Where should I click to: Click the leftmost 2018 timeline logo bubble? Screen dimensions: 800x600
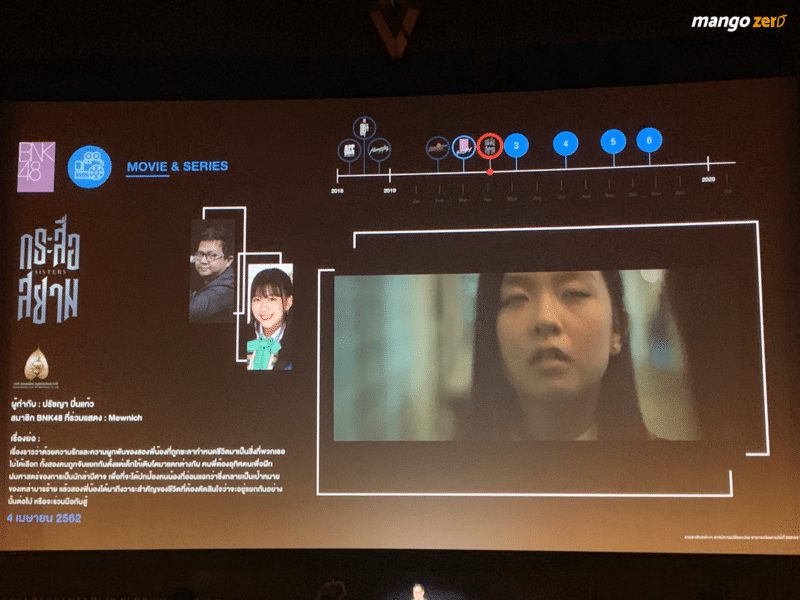349,151
